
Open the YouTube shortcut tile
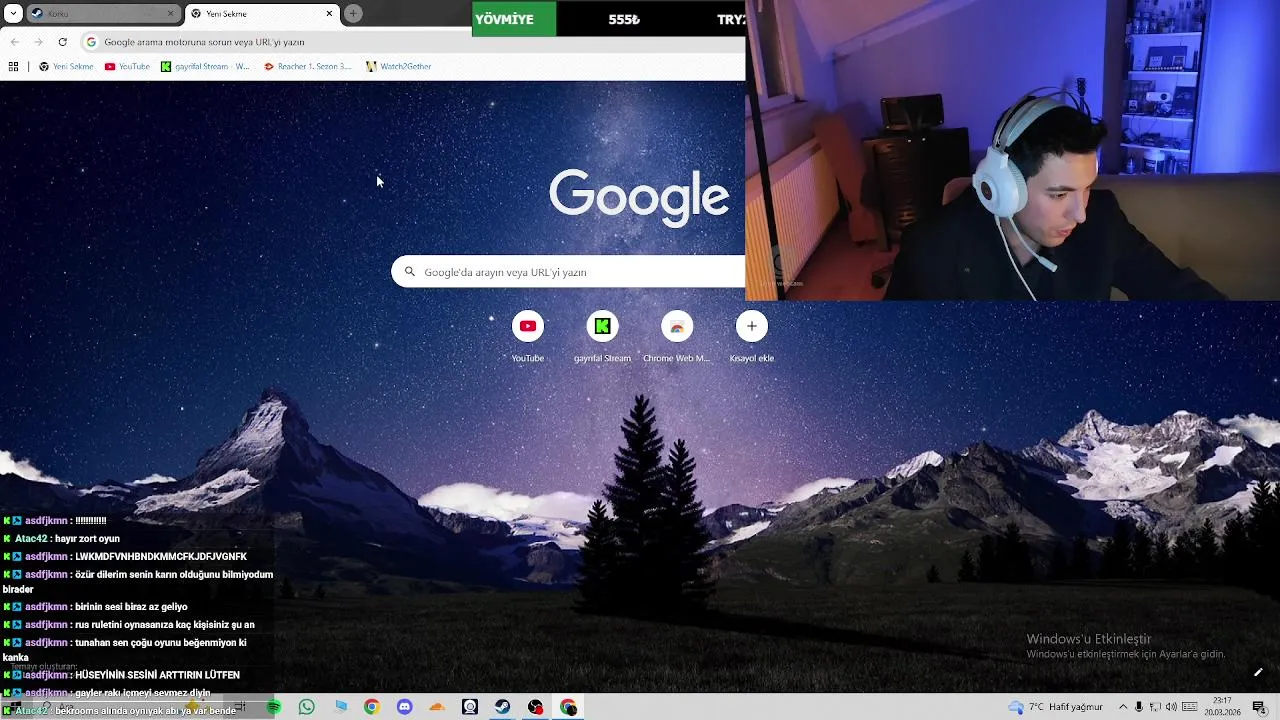click(x=528, y=337)
